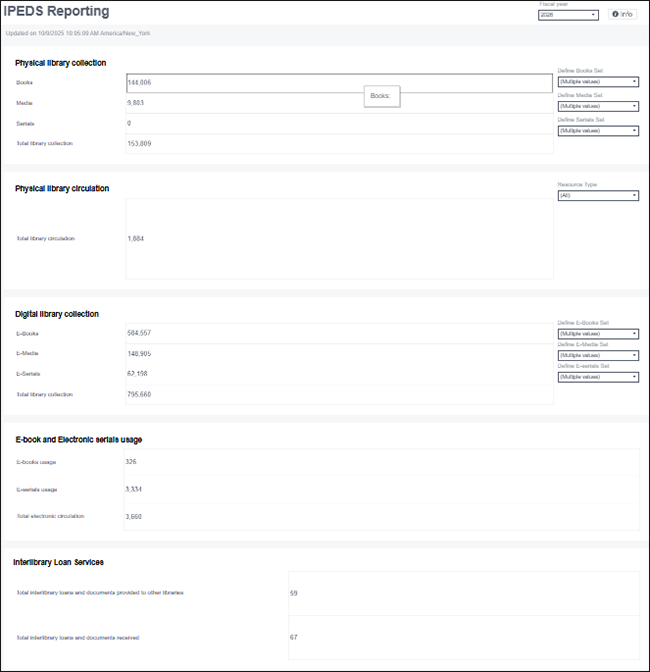Viewport: 650px width, 672px height.
Task: Open the Define E-serials Set dropdown
Action: (598, 377)
